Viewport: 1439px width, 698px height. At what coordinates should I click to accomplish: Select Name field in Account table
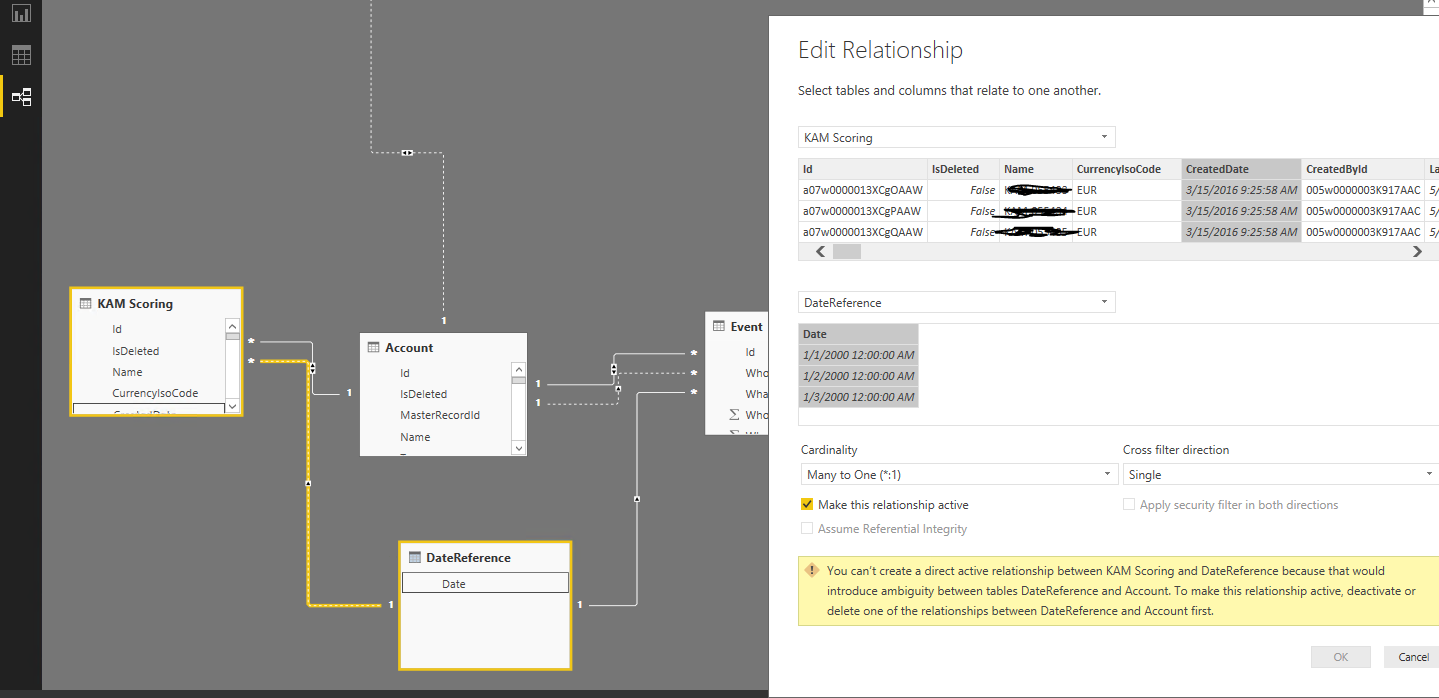coord(415,437)
